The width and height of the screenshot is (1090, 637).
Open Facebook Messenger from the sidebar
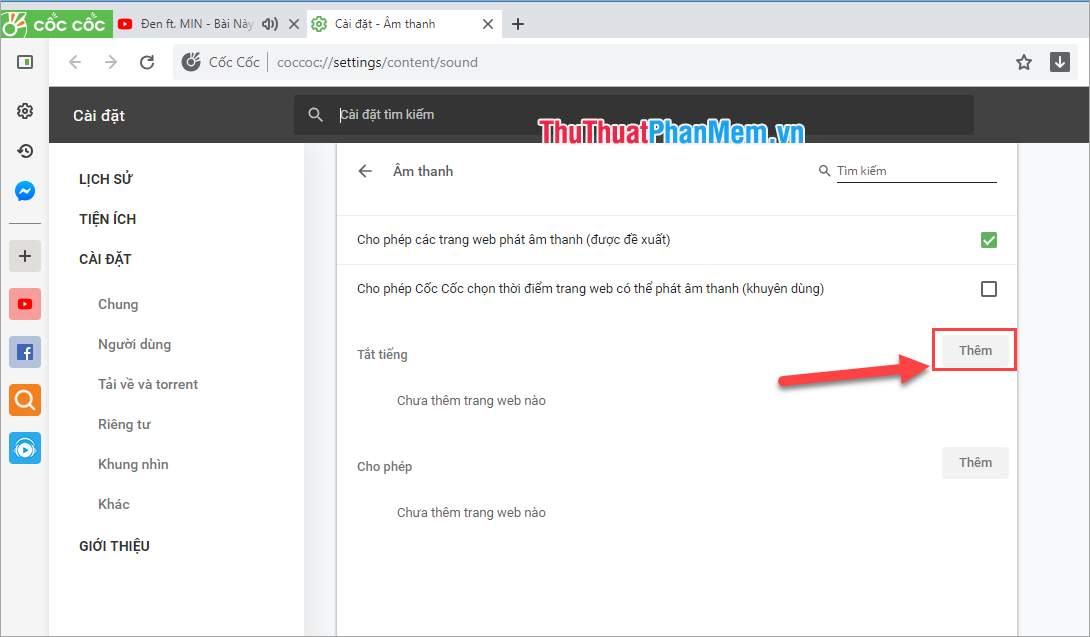click(24, 190)
